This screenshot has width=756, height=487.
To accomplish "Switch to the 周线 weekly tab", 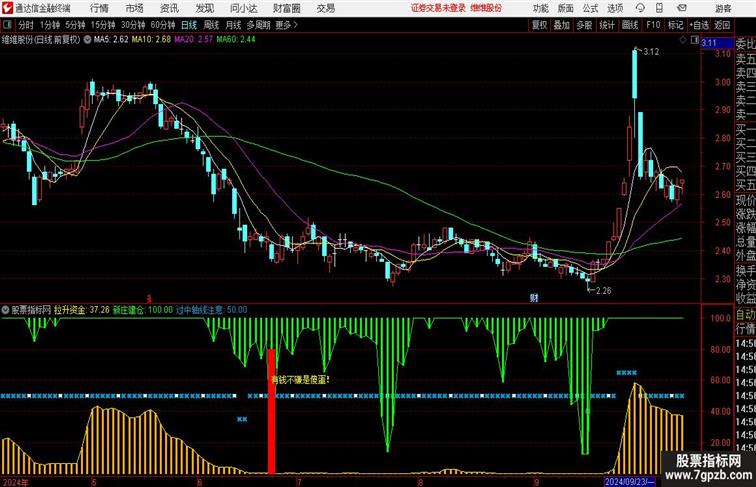I will [211, 25].
